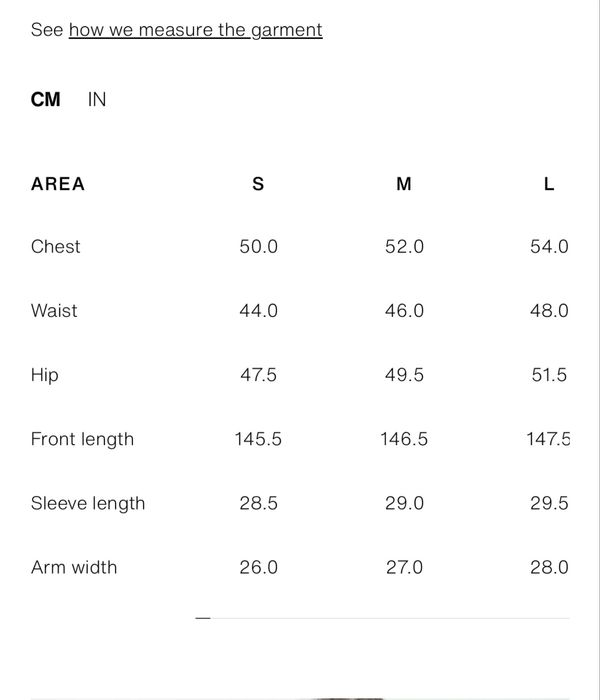This screenshot has height=700, width=600.
Task: Switch measurements to IN units
Action: [x=97, y=99]
